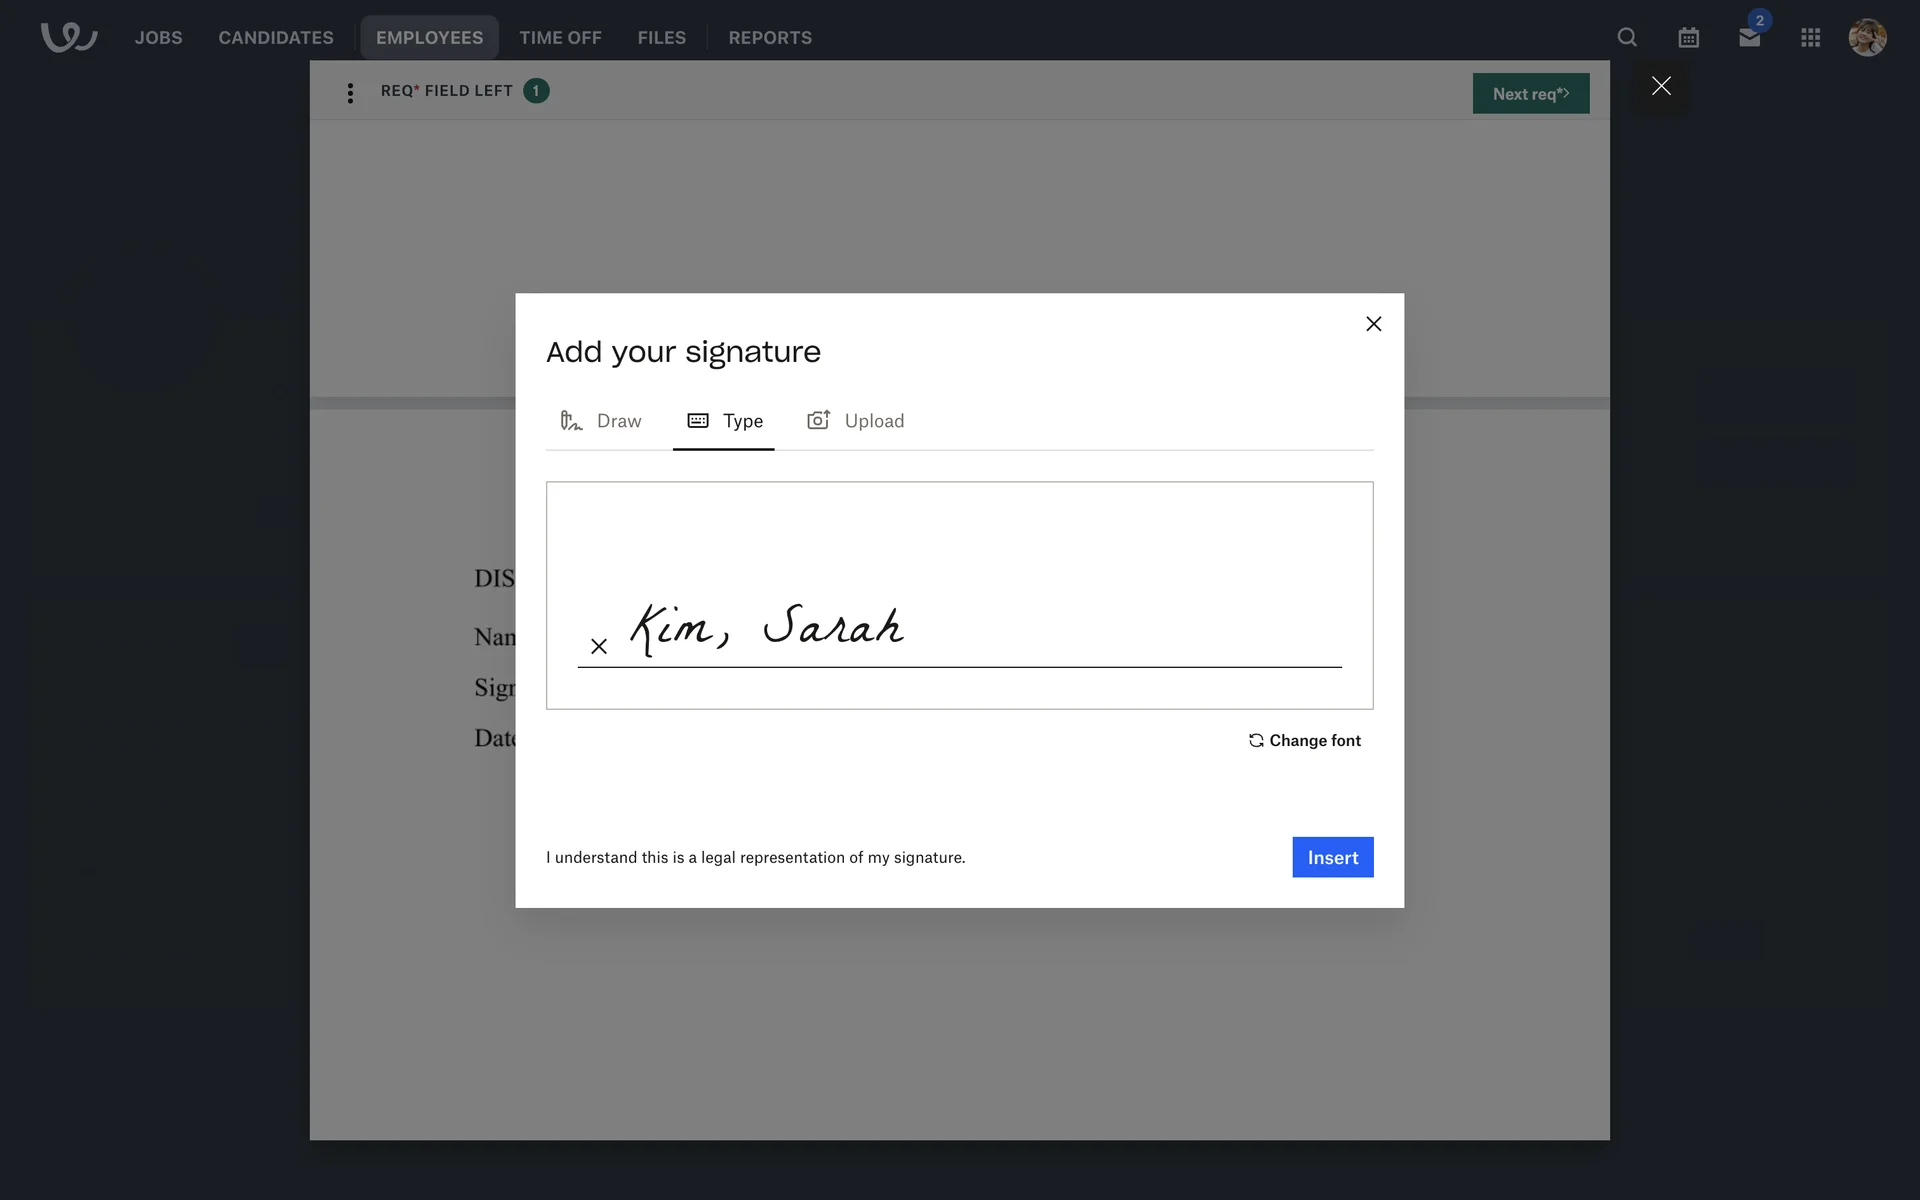
Task: Close the Add your signature dialog
Action: (x=1373, y=324)
